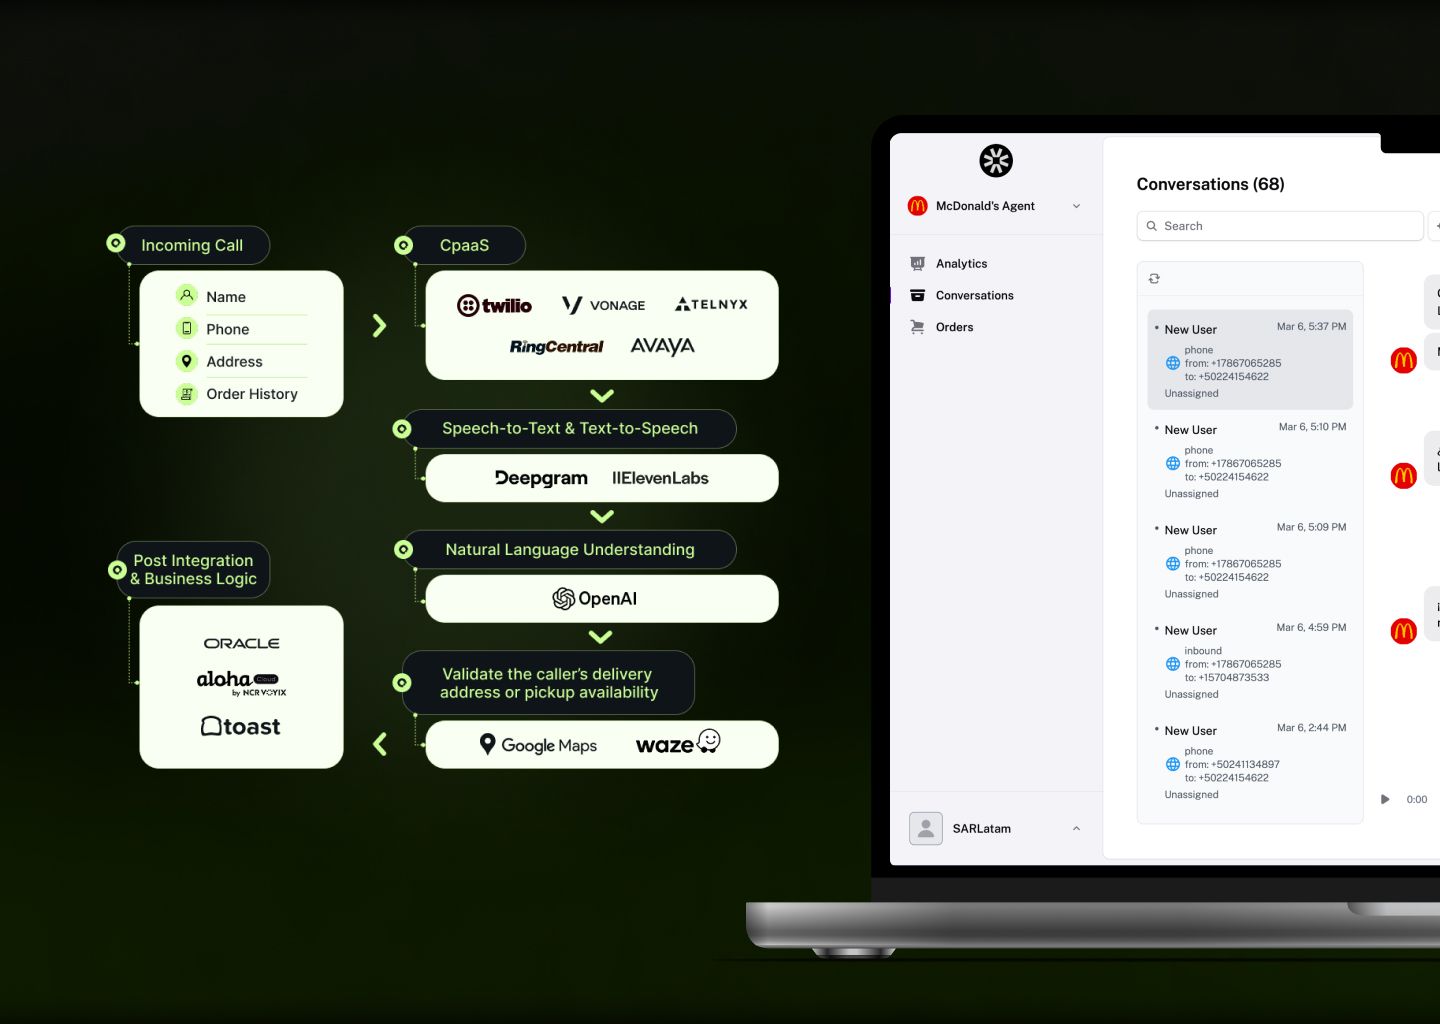Select the Validate caller's delivery address label
1440x1024 pixels.
(x=549, y=683)
